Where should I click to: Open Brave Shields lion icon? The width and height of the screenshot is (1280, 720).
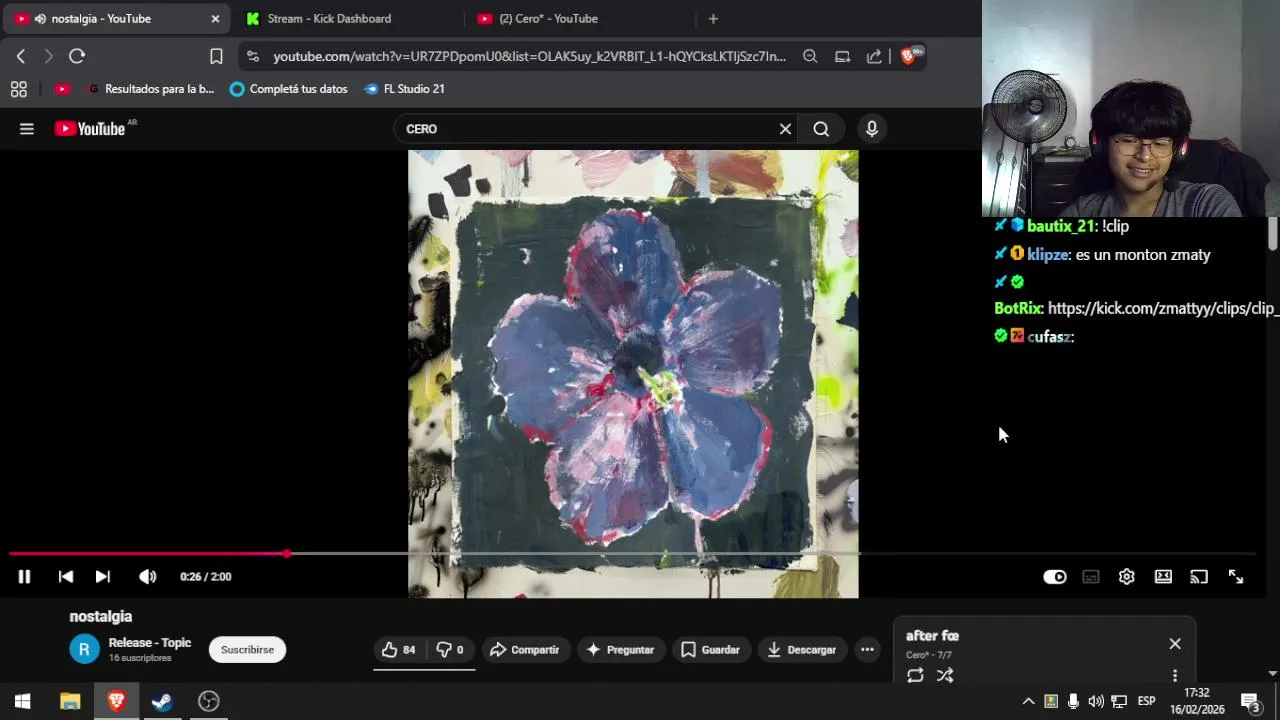pyautogui.click(x=909, y=56)
